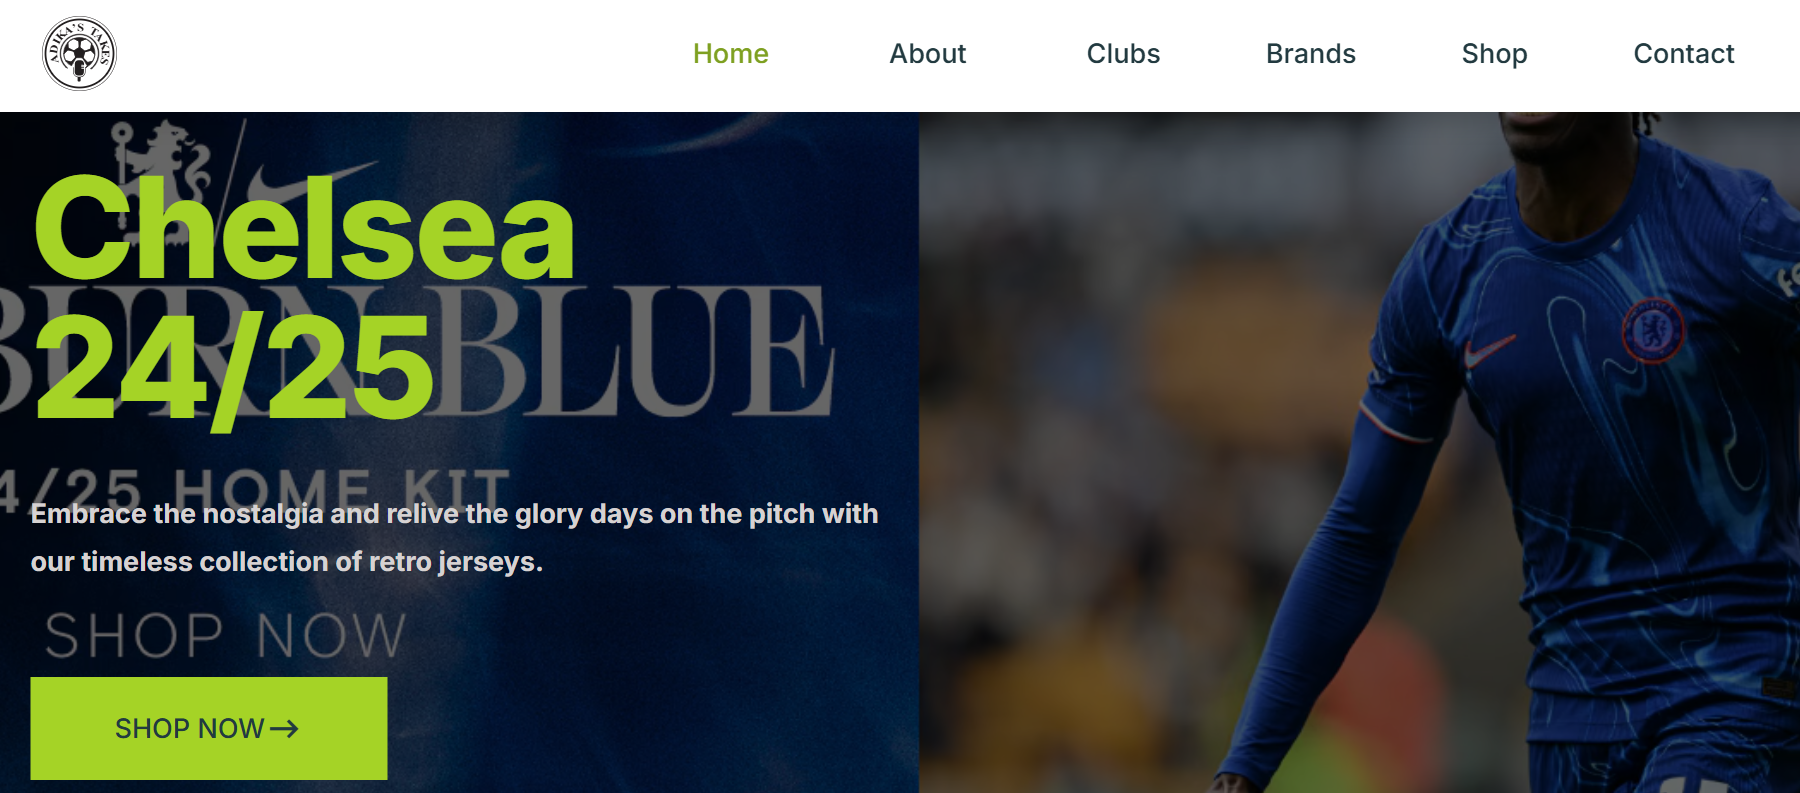The width and height of the screenshot is (1800, 793).
Task: Go to the Home navigation item
Action: click(731, 54)
